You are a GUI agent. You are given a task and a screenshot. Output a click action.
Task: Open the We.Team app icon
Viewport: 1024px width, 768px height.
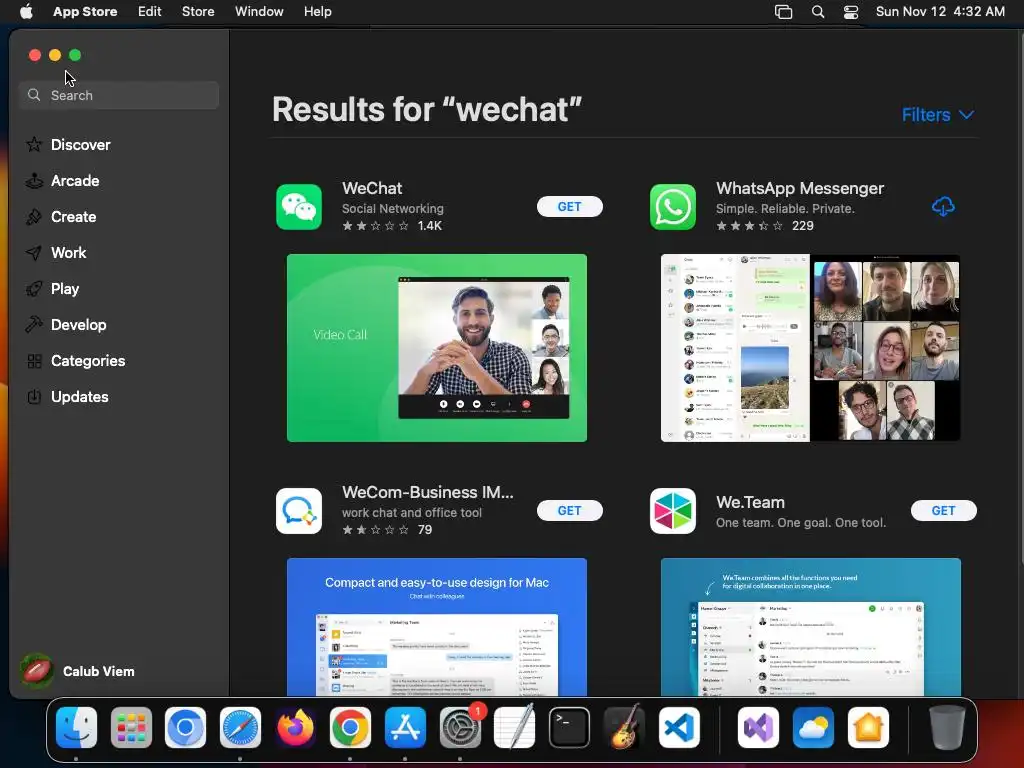[x=673, y=511]
